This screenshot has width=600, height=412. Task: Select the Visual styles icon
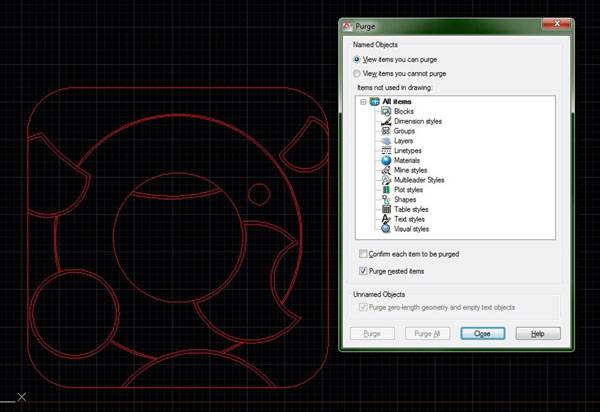tap(385, 229)
